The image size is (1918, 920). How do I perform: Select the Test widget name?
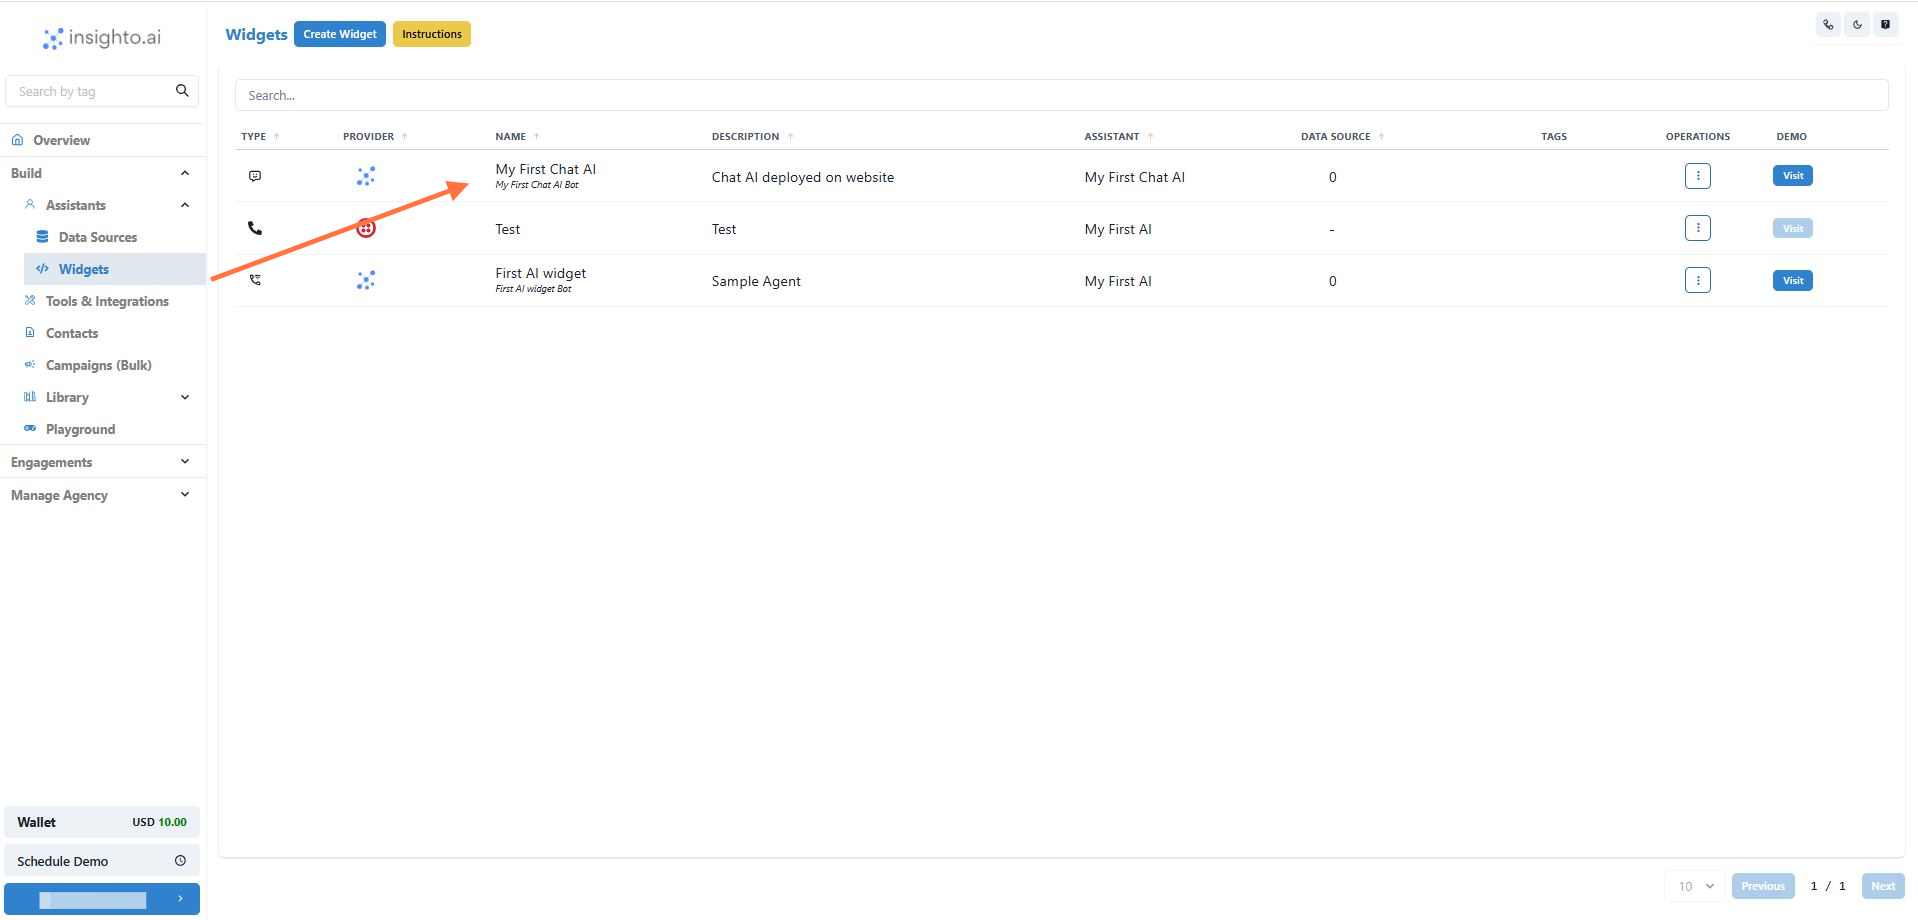pyautogui.click(x=508, y=229)
